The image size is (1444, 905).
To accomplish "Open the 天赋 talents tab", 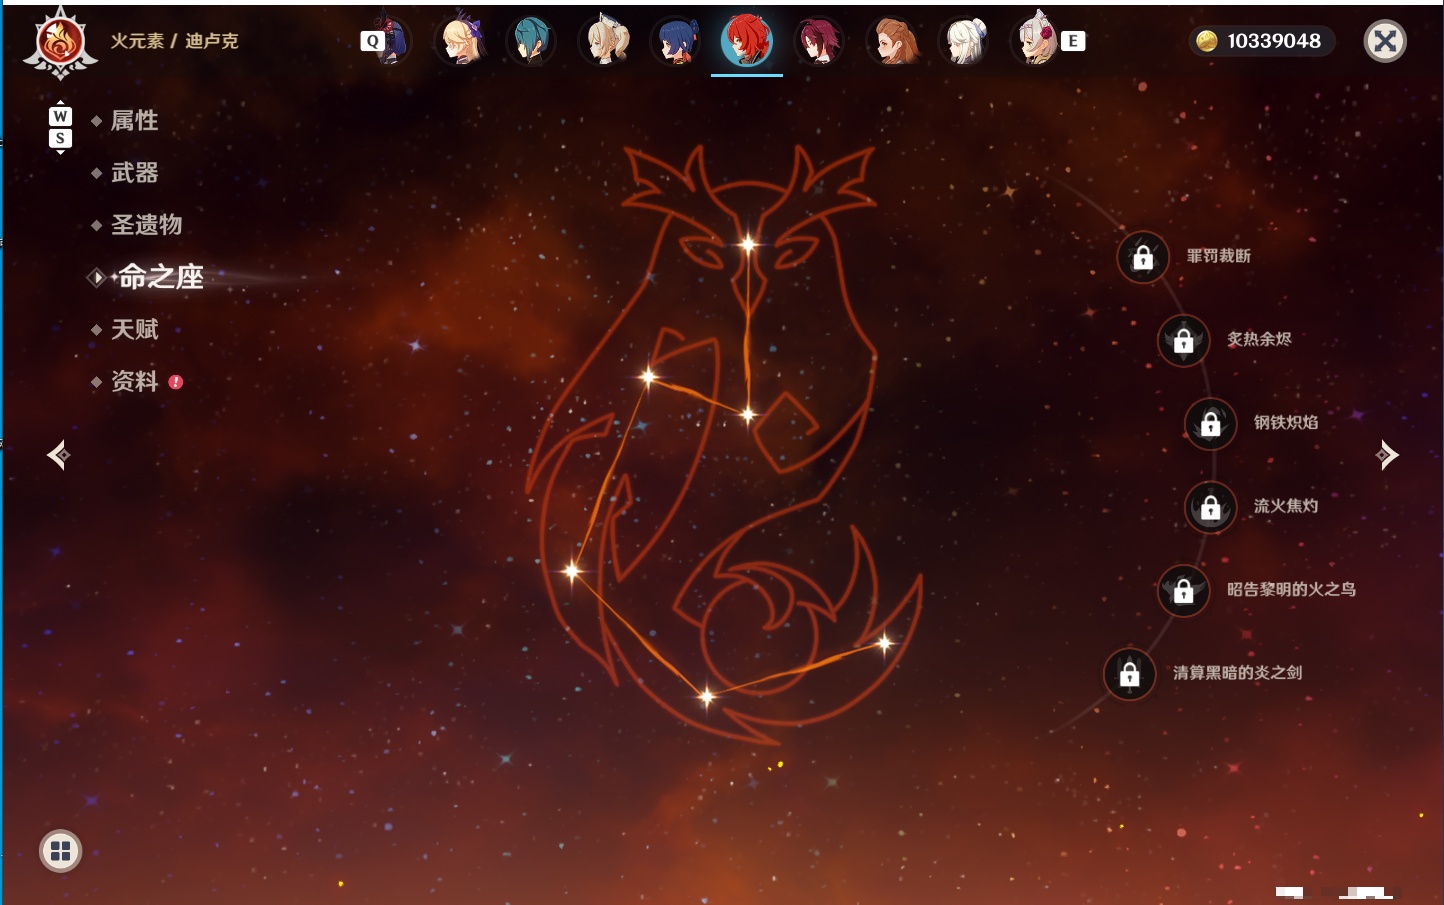I will click(134, 329).
